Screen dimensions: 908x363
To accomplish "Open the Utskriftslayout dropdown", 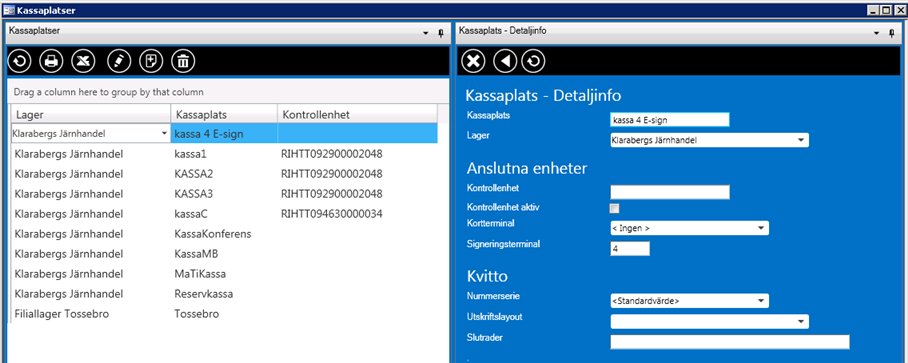I will 800,321.
